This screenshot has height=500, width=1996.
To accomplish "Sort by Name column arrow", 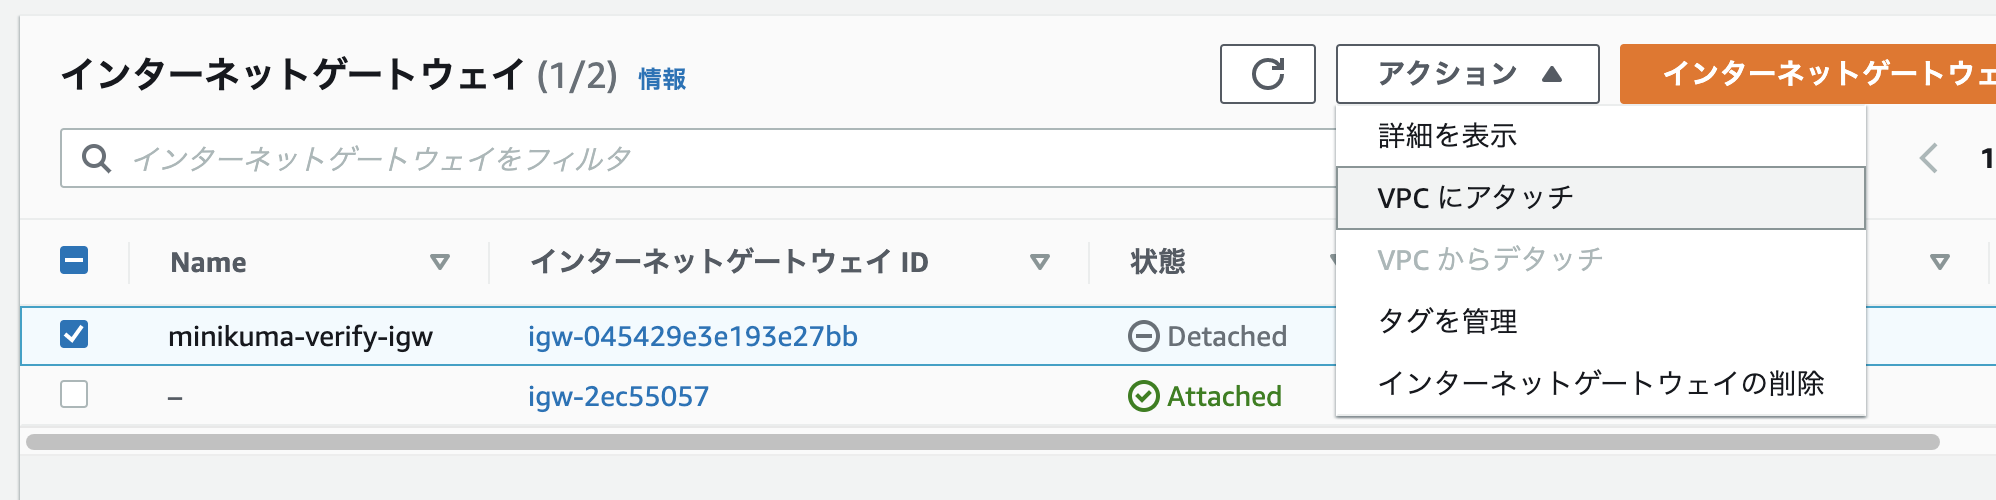I will point(439,262).
